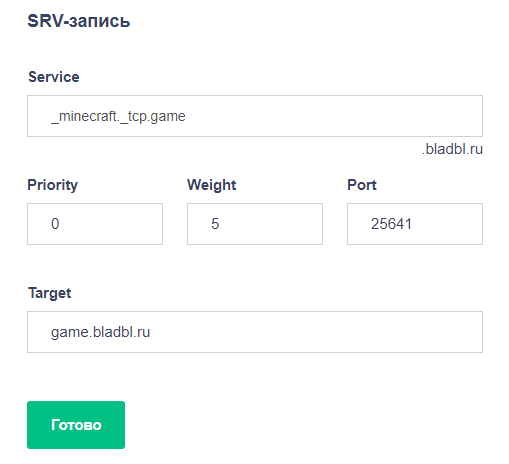
Task: Click the Target field label
Action: point(49,293)
